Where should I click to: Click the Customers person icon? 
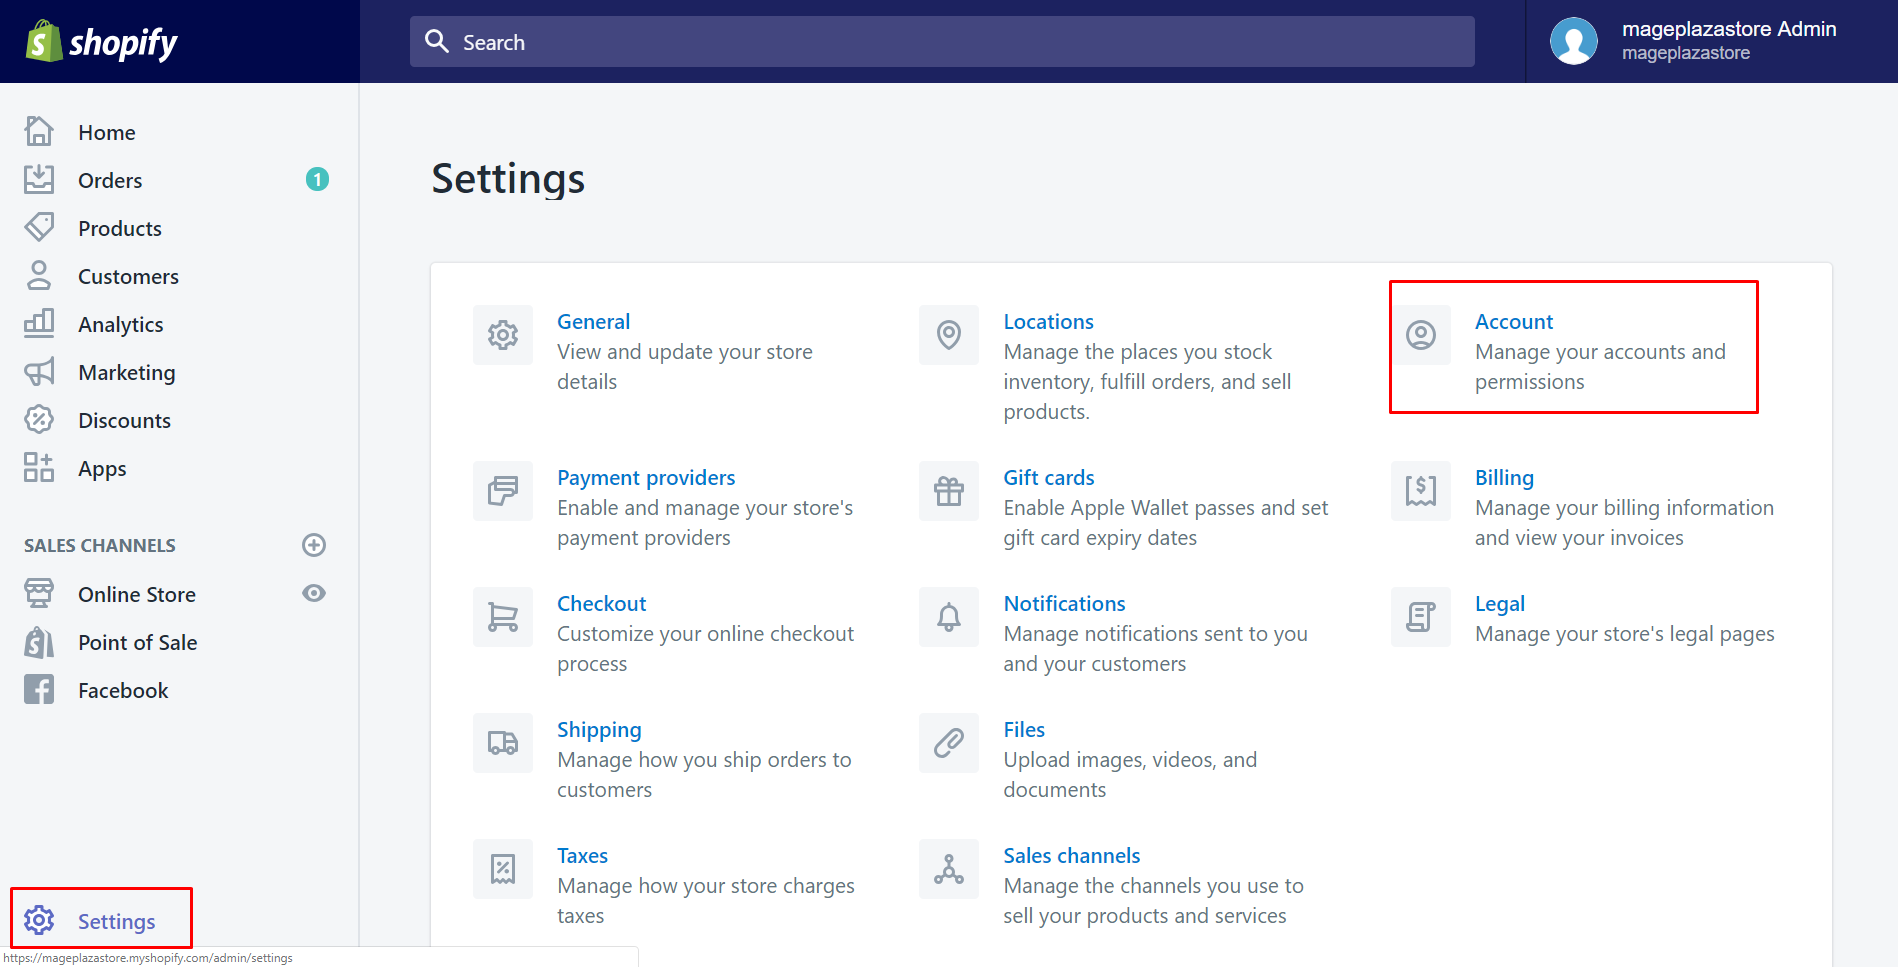point(39,275)
